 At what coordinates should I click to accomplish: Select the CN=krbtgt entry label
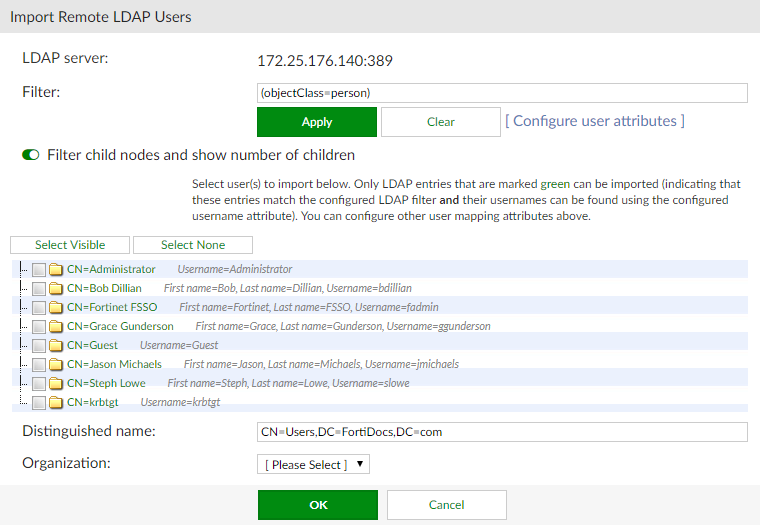(x=93, y=402)
